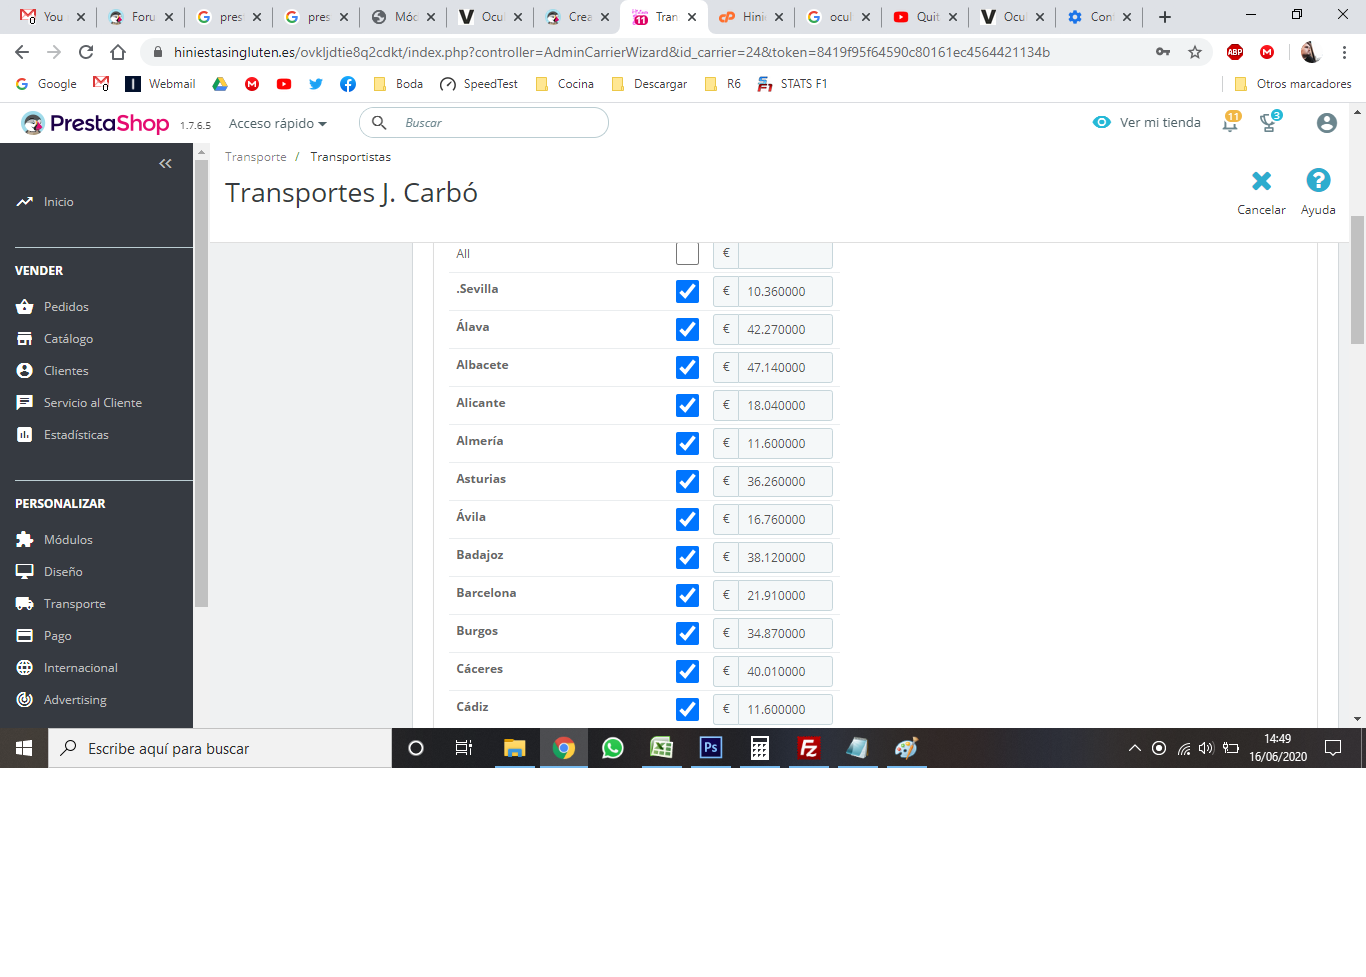The height and width of the screenshot is (977, 1366).
Task: Open the SpeedTest bookmark
Action: coord(479,84)
